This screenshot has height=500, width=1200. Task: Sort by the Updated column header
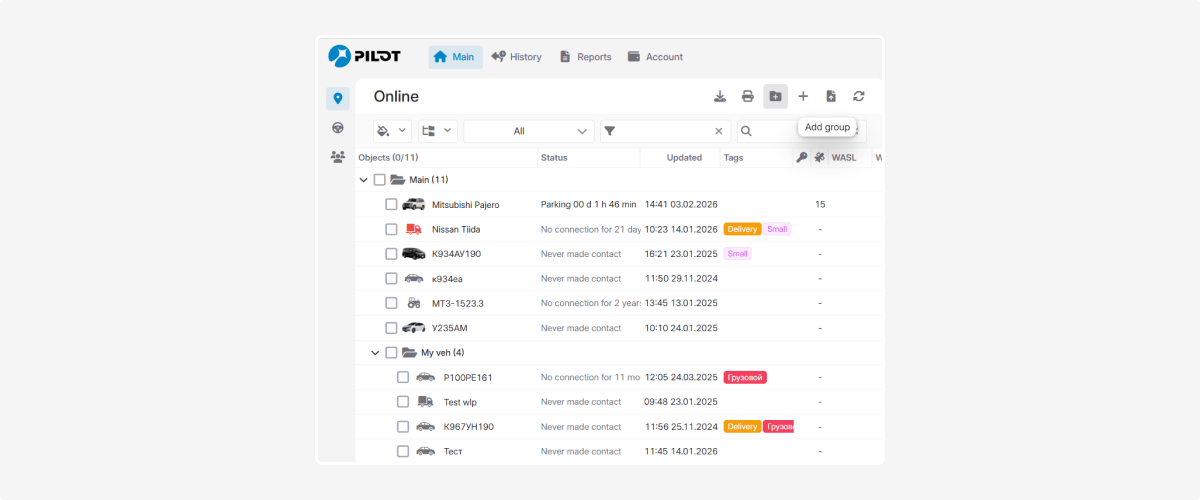point(684,158)
